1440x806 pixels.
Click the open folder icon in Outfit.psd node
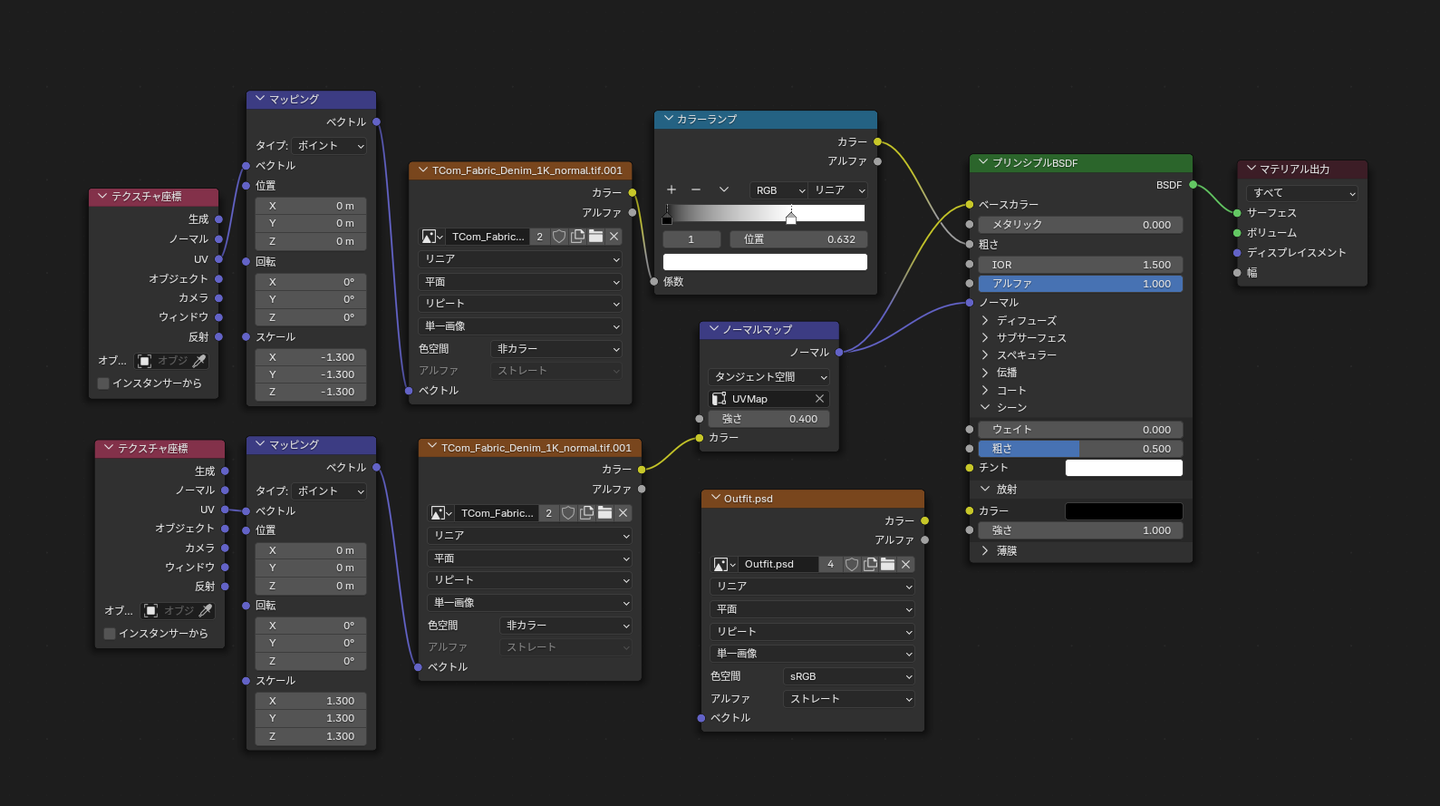pyautogui.click(x=888, y=564)
